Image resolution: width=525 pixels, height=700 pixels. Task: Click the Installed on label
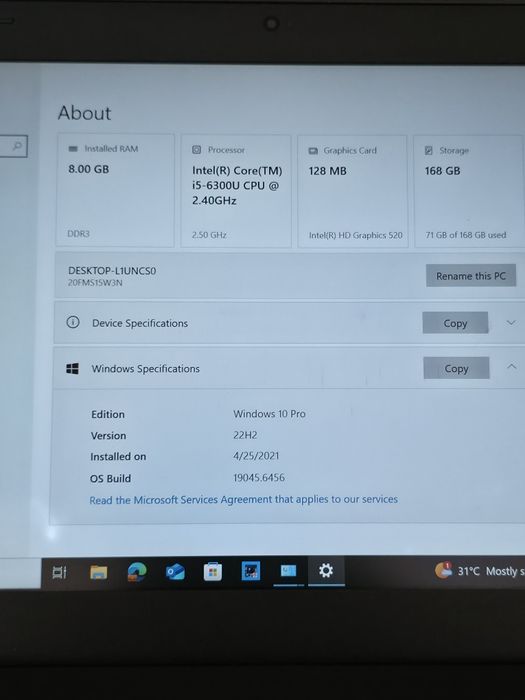click(118, 457)
